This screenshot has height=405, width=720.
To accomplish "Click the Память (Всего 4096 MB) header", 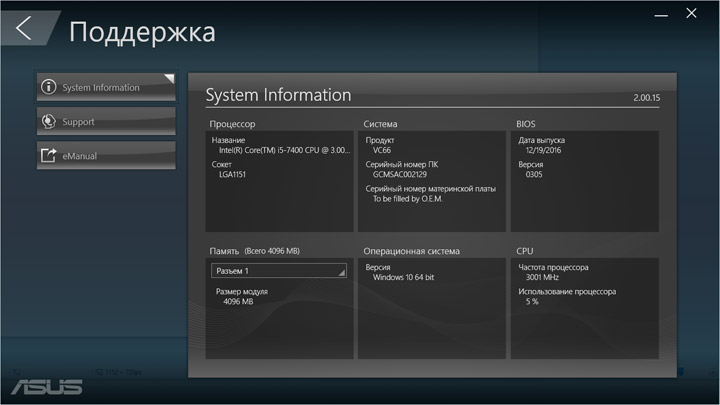I will click(x=254, y=251).
